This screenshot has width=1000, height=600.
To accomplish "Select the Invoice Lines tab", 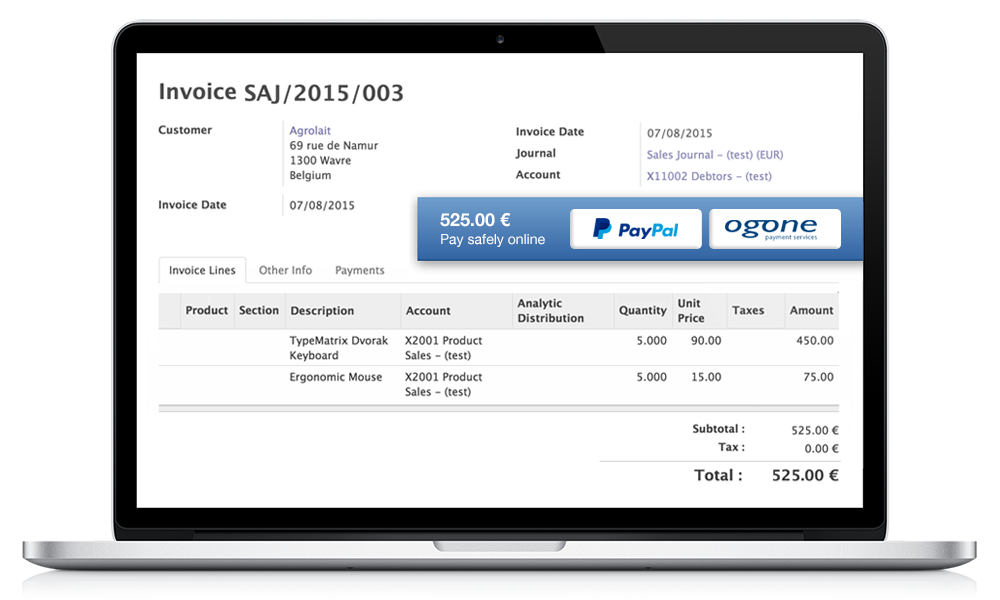I will click(202, 270).
